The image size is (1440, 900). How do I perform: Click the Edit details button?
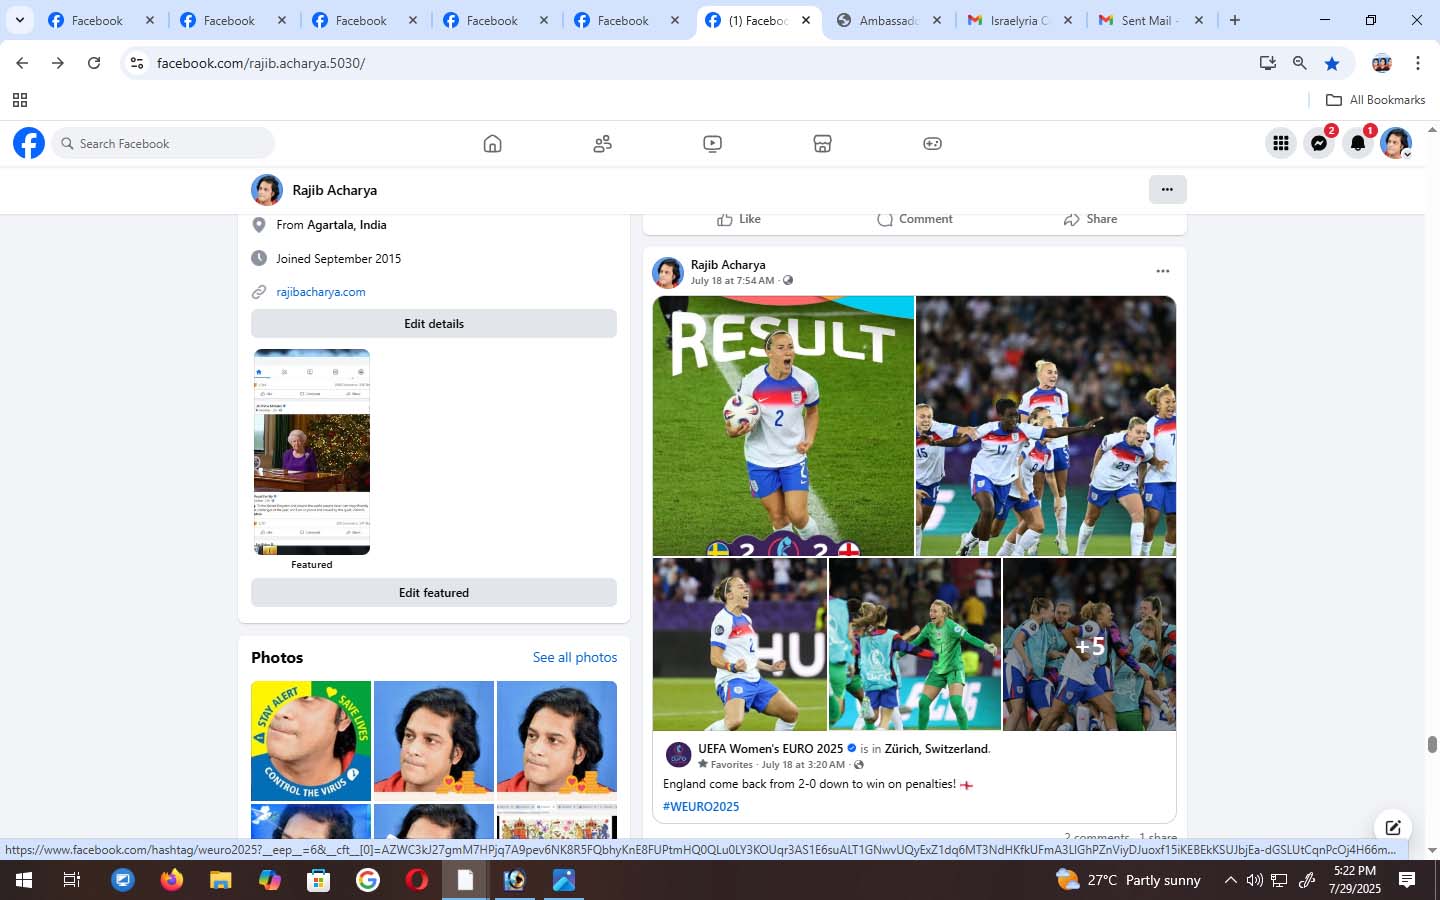pyautogui.click(x=434, y=323)
